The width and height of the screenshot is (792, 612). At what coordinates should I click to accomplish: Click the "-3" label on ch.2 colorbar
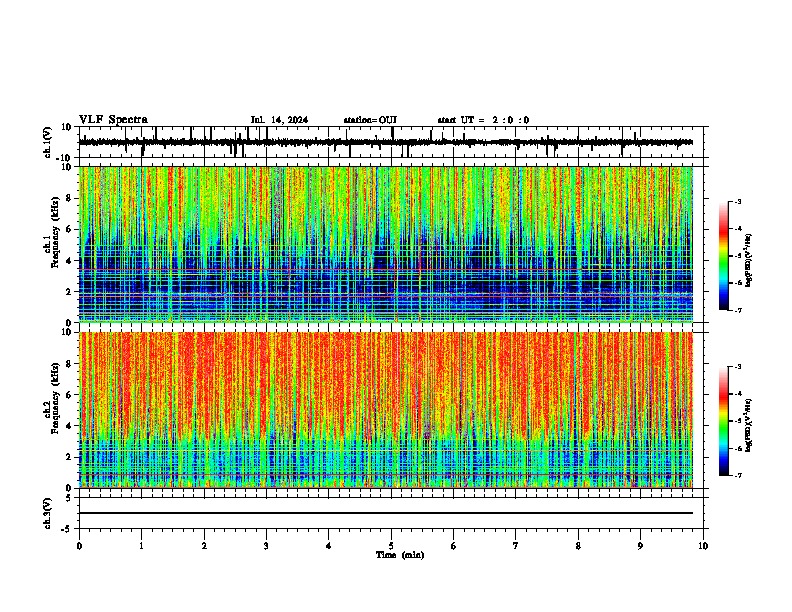click(737, 367)
